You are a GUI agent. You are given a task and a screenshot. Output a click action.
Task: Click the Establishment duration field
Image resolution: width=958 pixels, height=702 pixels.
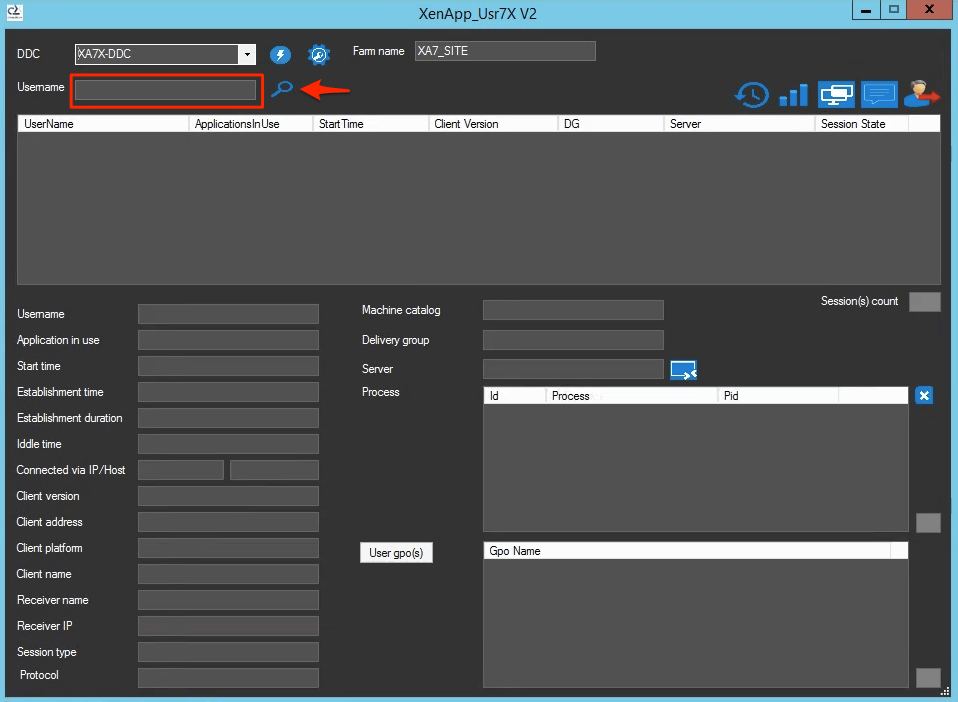(x=228, y=418)
